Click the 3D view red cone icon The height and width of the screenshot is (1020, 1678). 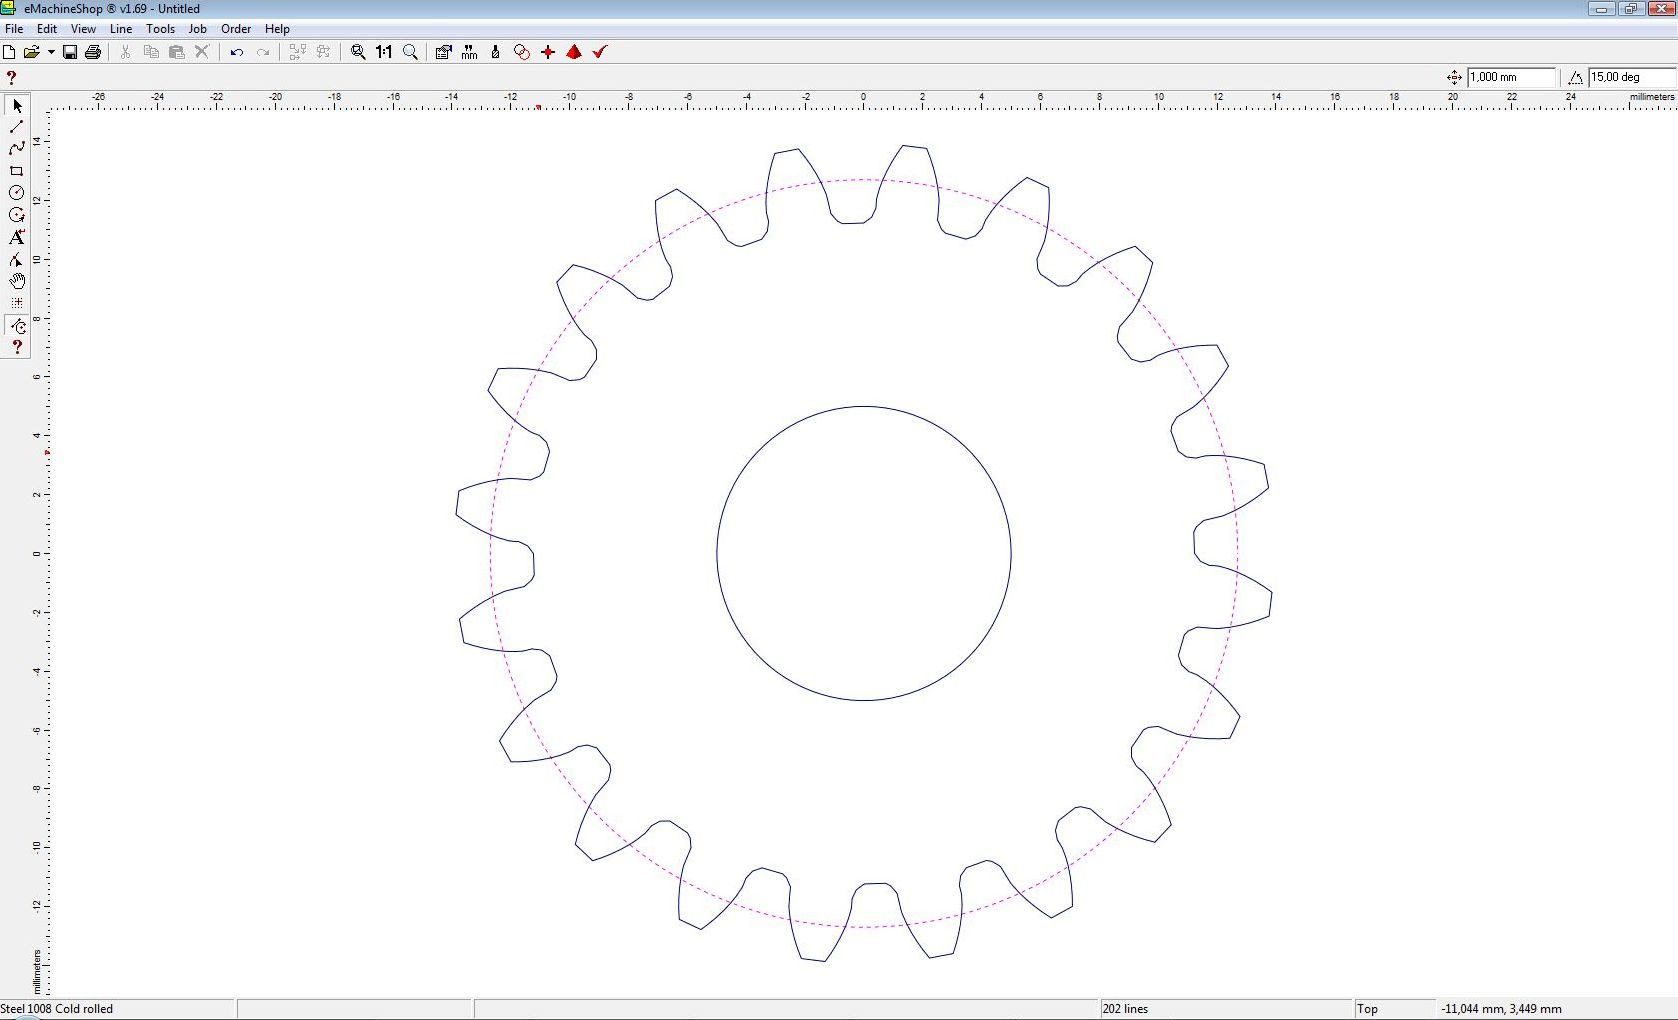coord(574,52)
